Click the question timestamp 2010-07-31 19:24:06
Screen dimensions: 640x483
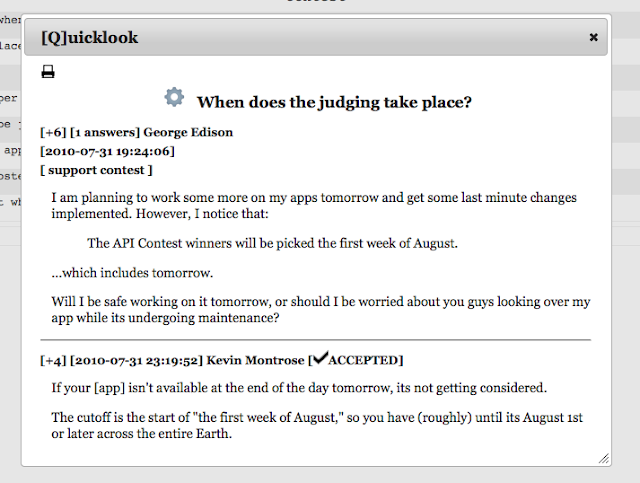coord(108,151)
